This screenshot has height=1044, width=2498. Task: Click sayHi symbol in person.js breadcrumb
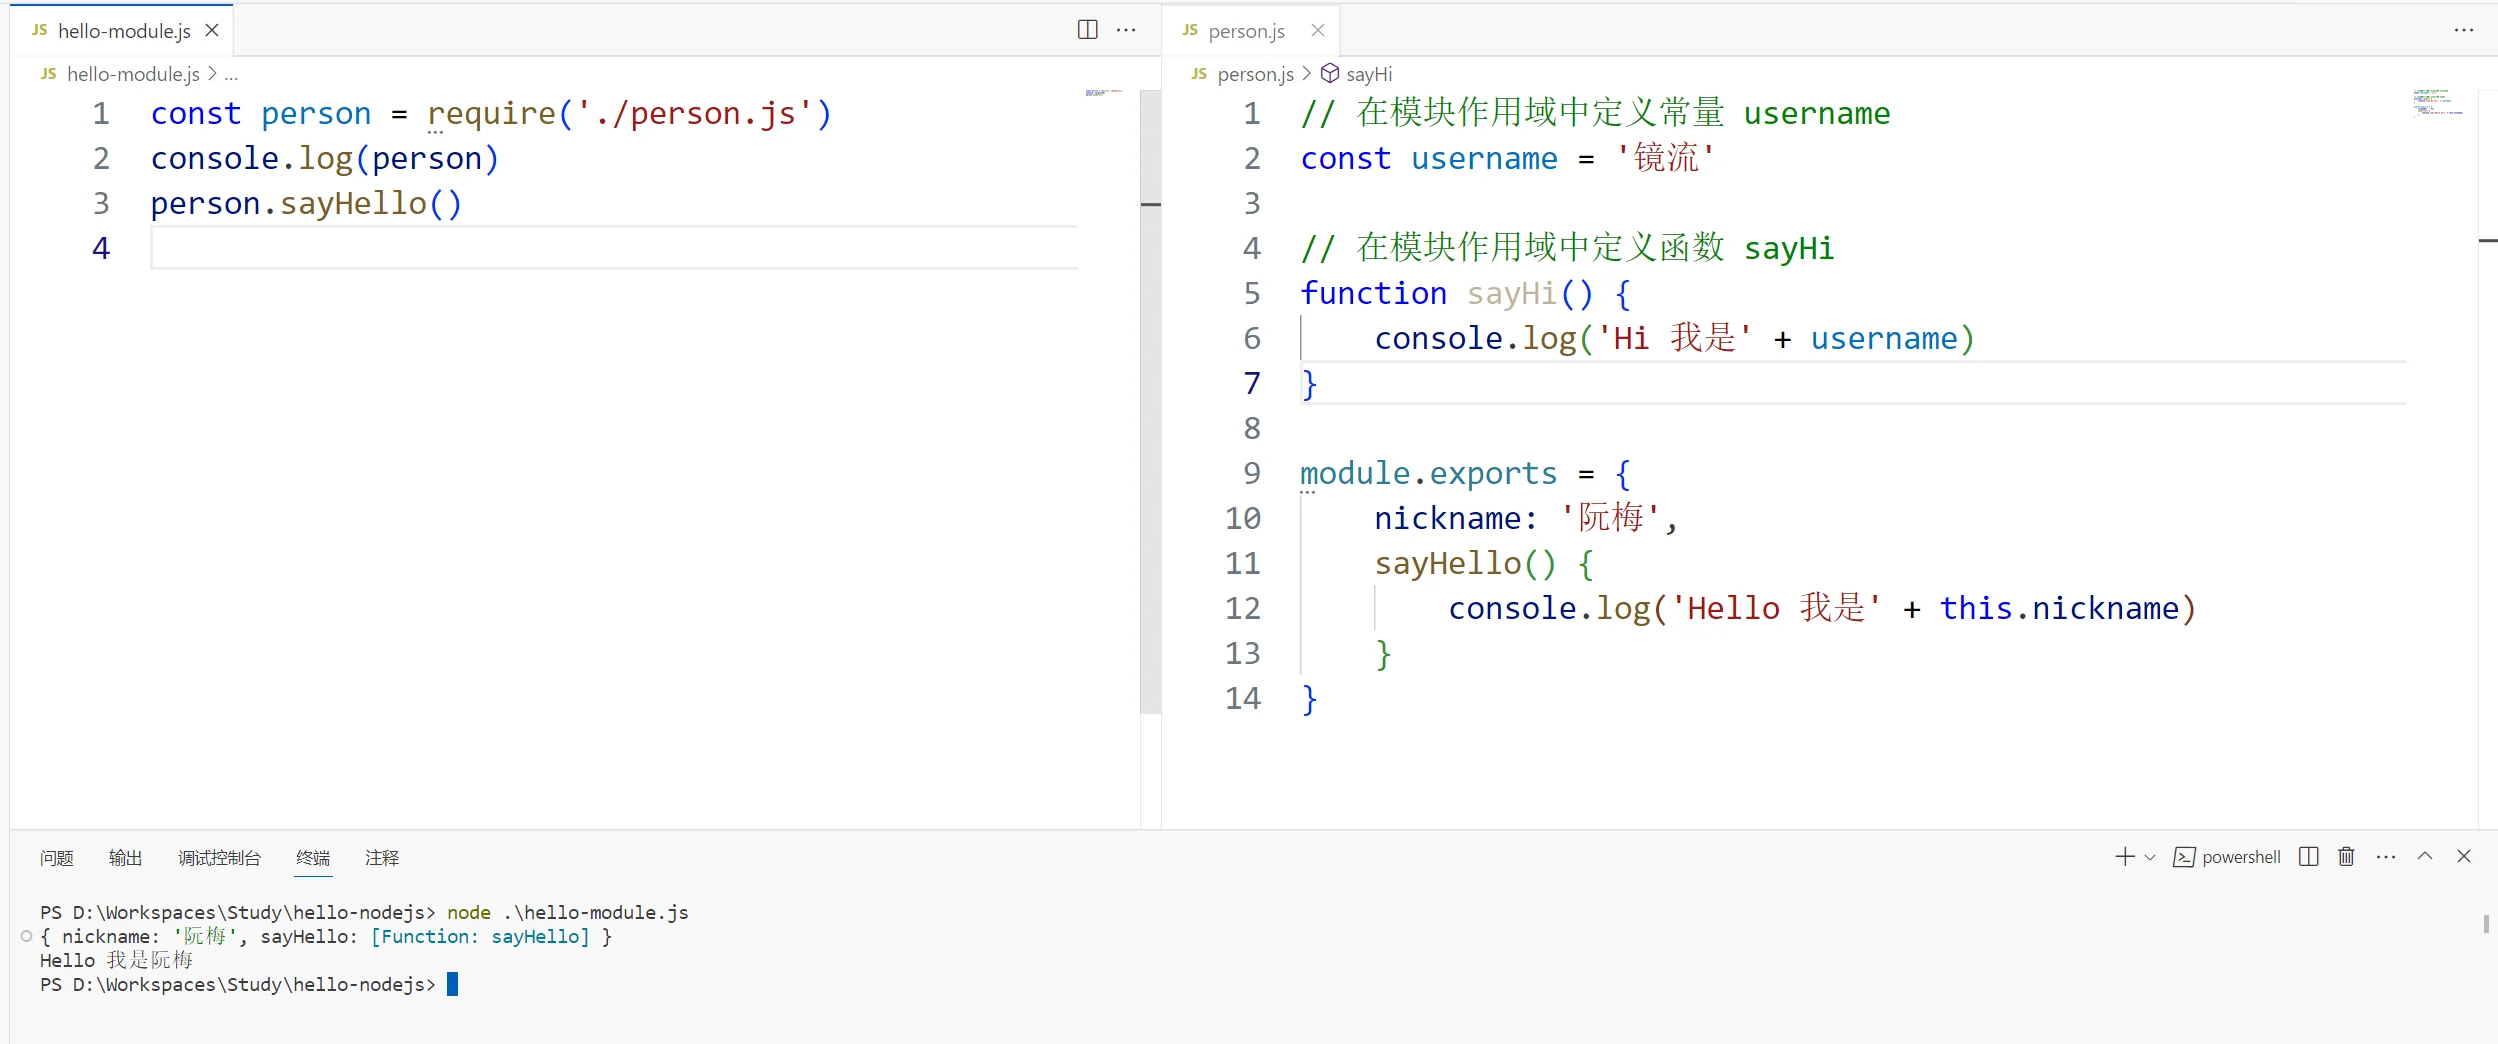[1368, 74]
